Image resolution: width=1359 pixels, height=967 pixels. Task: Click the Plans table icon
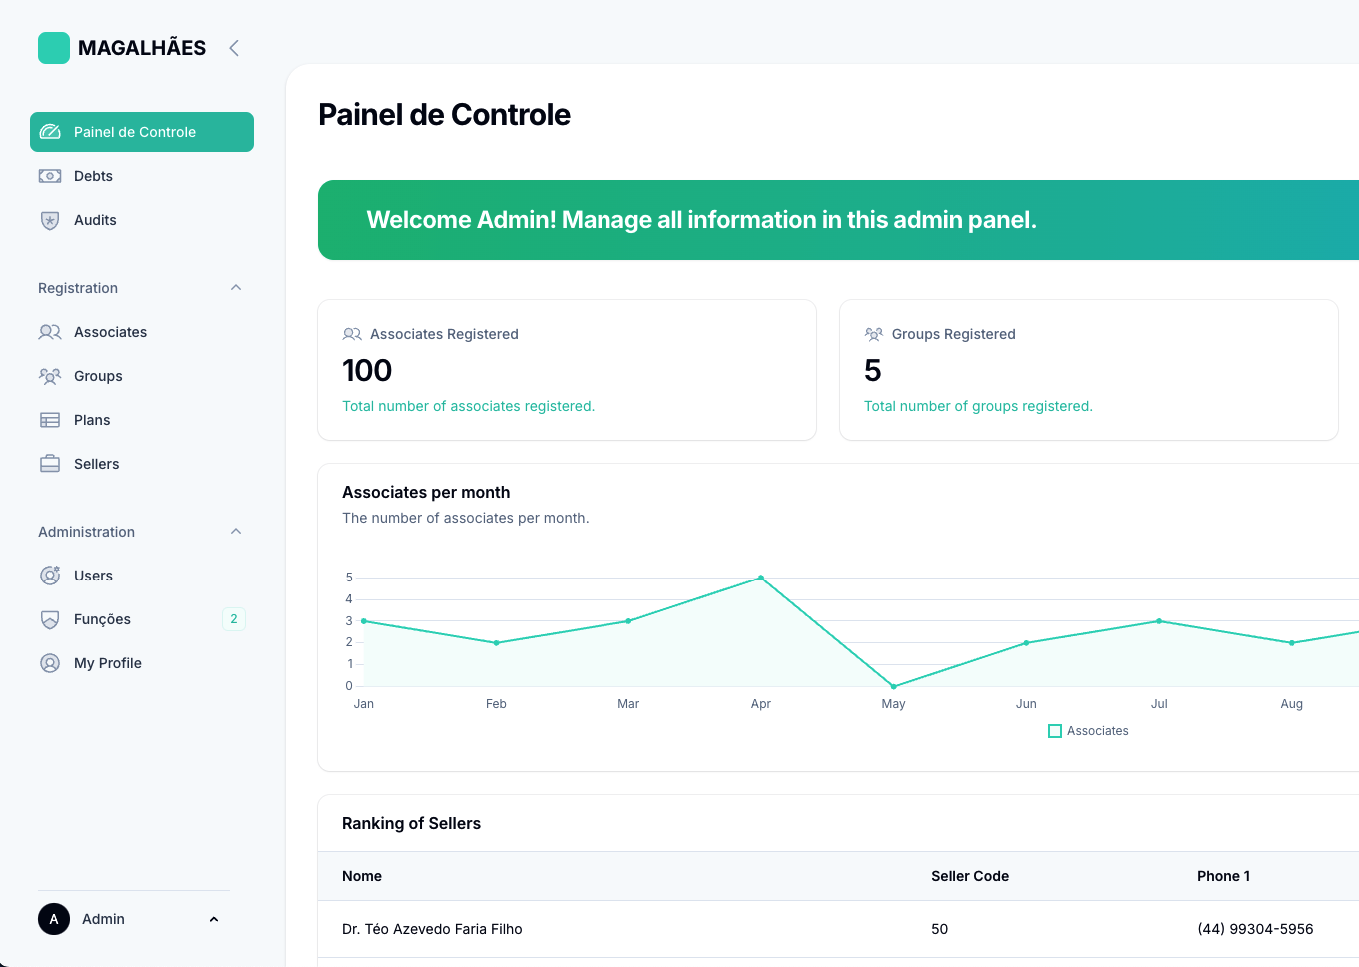point(50,419)
